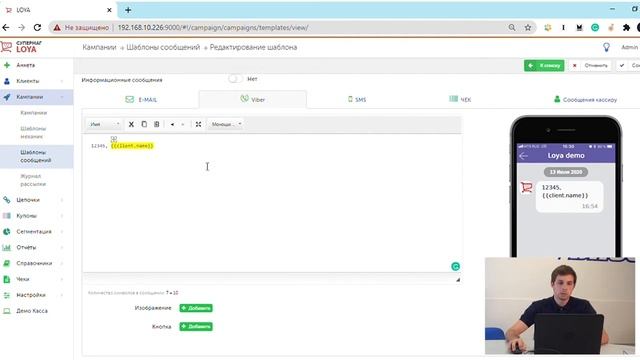This screenshot has width=640, height=360.
Task: Click the Шаблоны сообщений breadcrumb link
Action: point(163,47)
